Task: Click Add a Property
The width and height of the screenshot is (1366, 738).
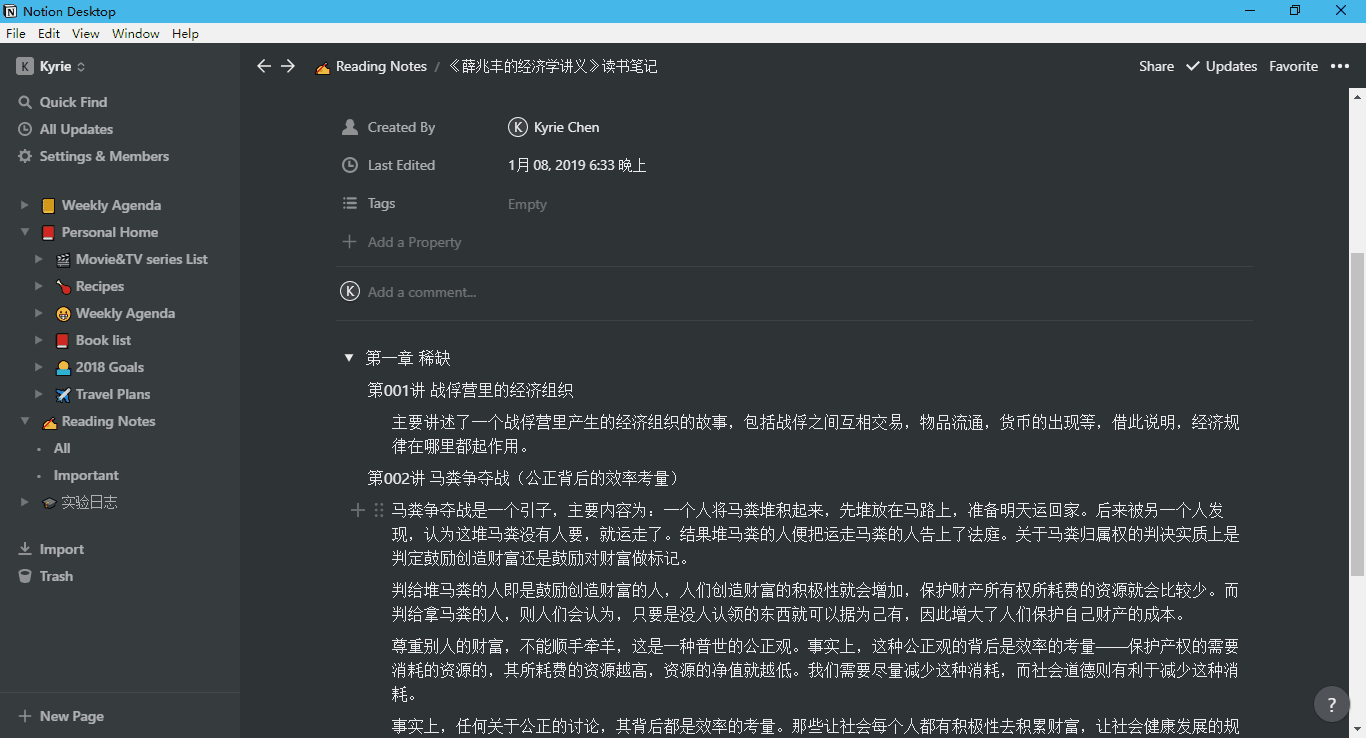Action: pyautogui.click(x=413, y=242)
